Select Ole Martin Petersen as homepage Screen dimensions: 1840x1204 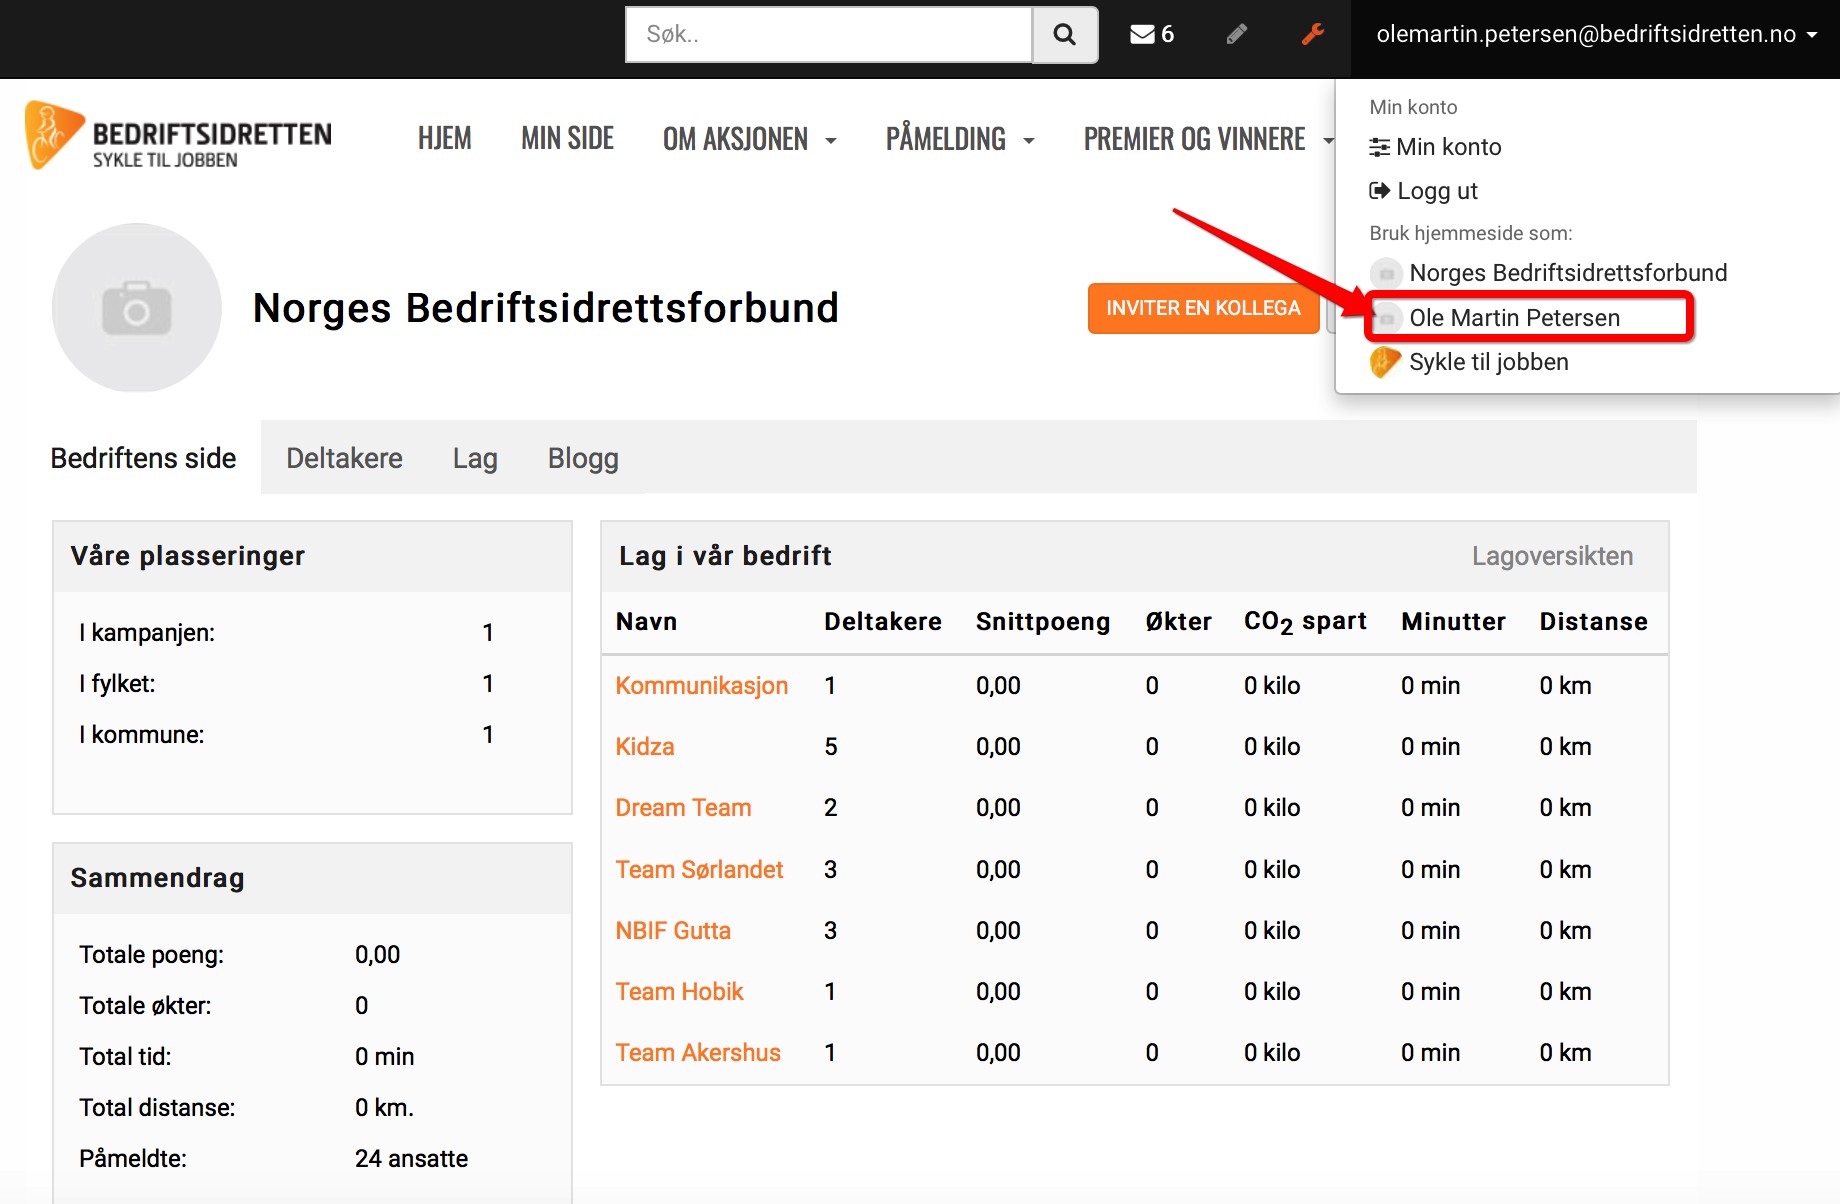click(1514, 318)
